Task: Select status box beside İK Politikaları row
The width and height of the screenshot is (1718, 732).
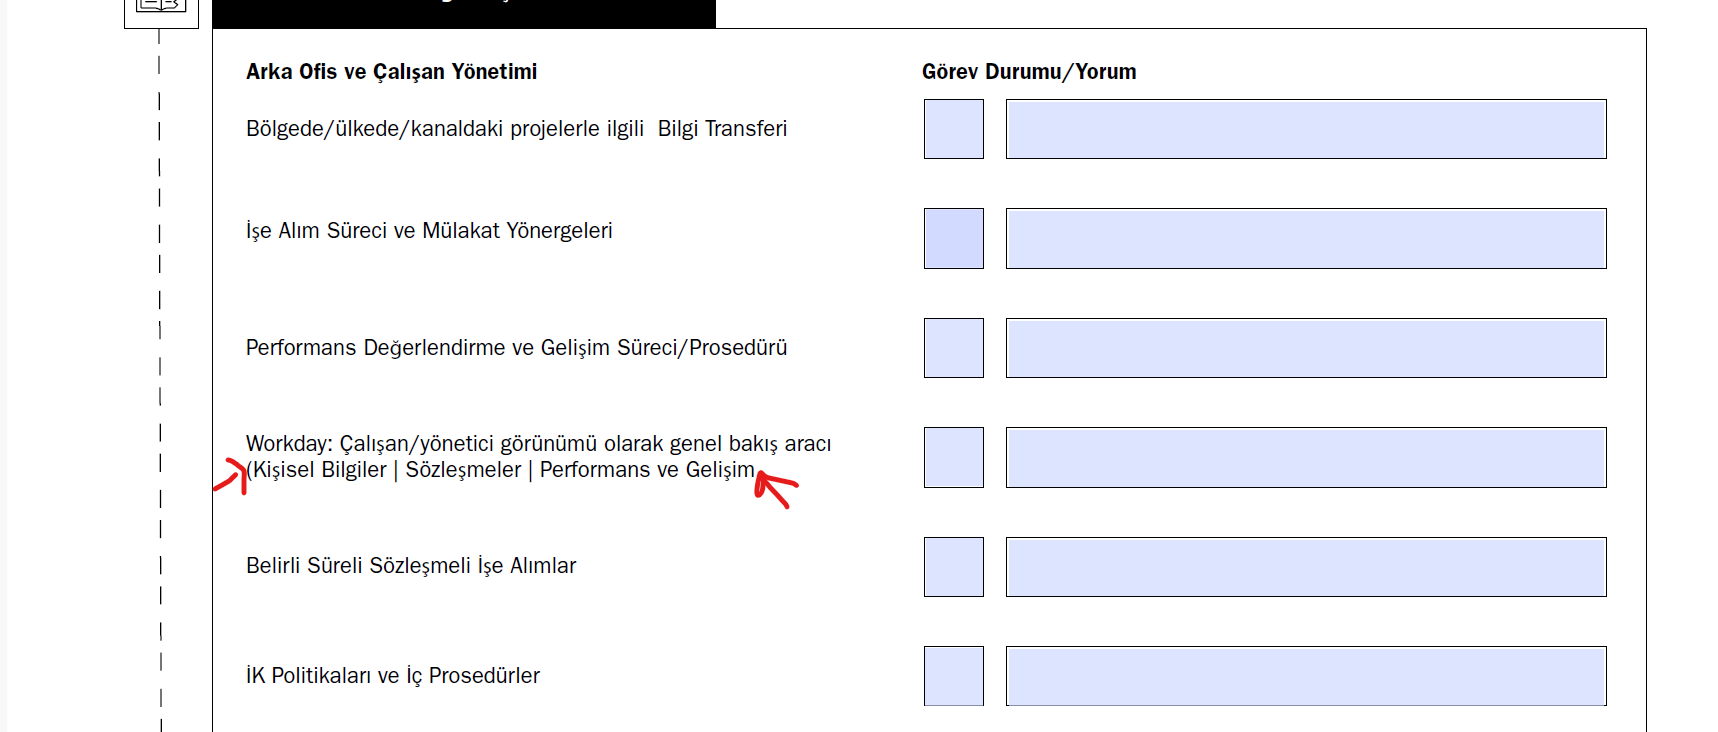Action: (x=954, y=676)
